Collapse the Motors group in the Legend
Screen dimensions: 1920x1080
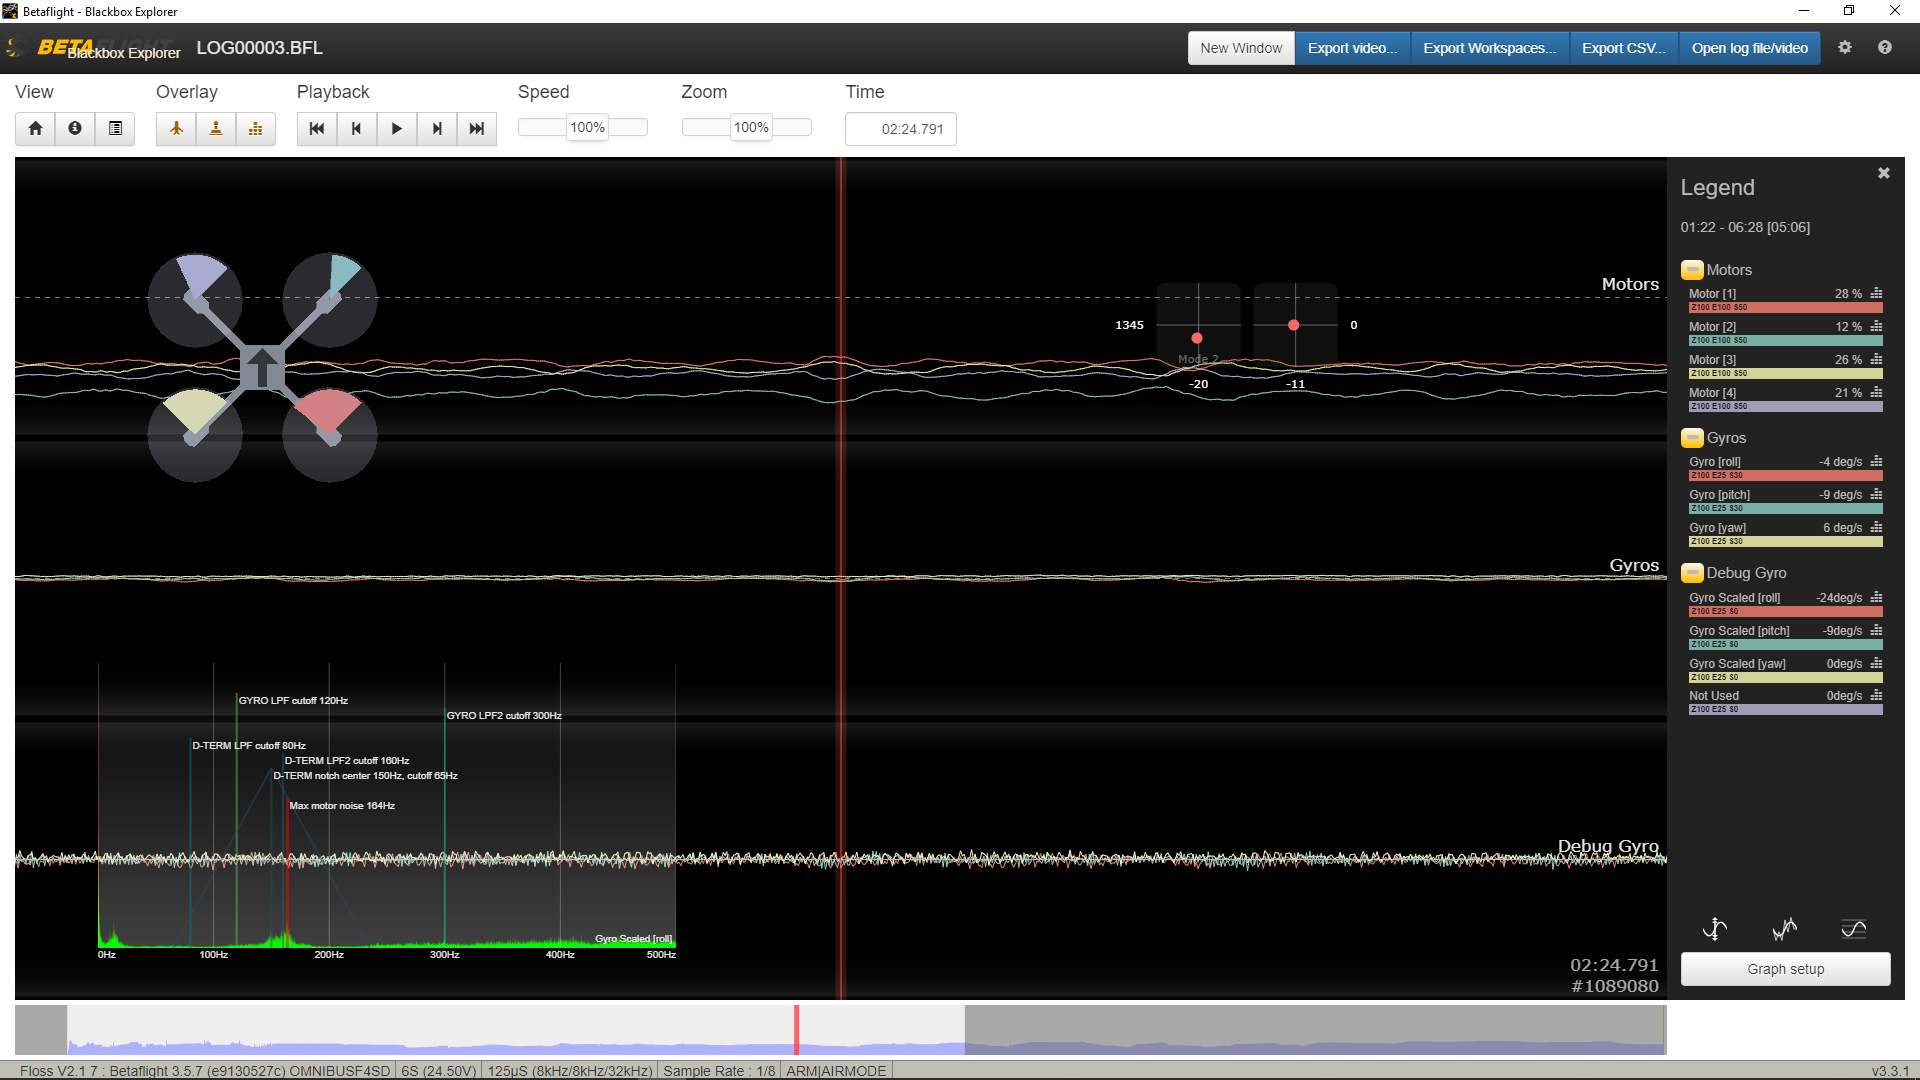pos(1692,270)
